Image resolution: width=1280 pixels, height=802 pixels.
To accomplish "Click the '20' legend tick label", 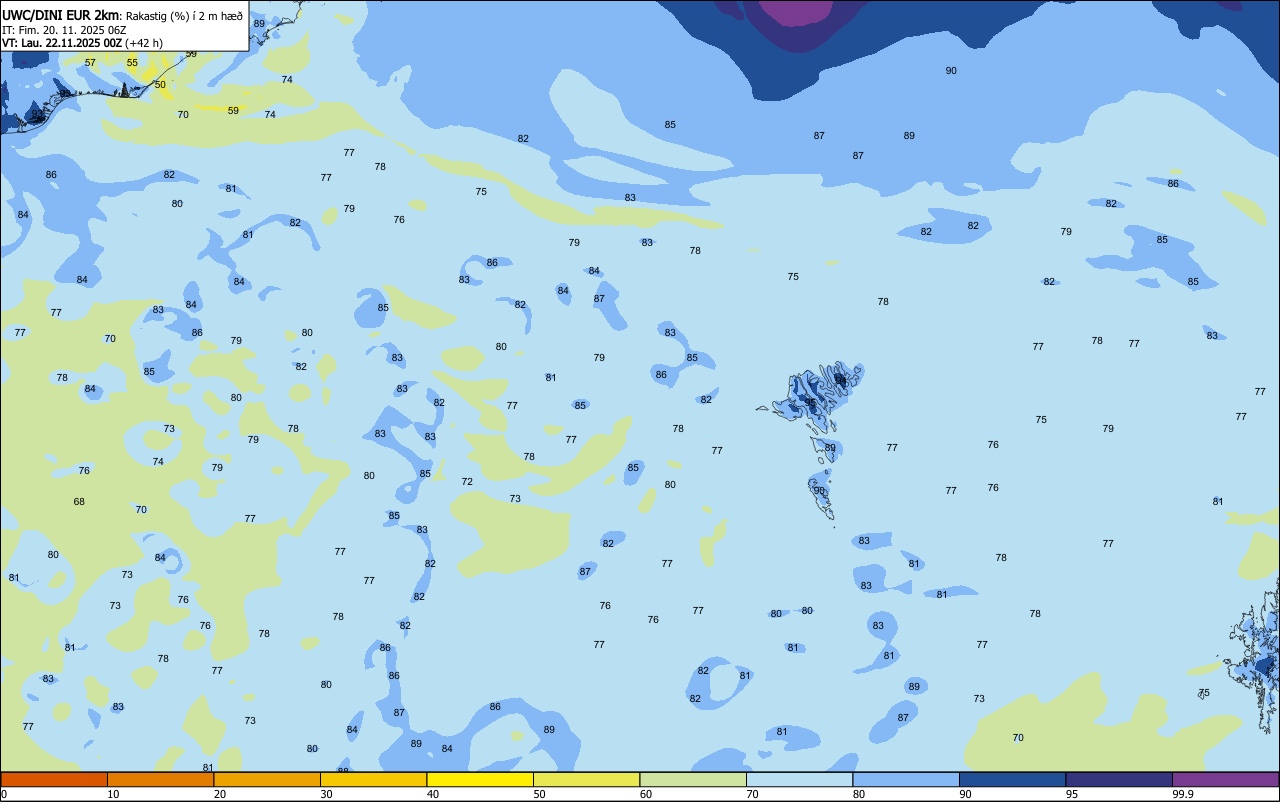I will (x=220, y=794).
